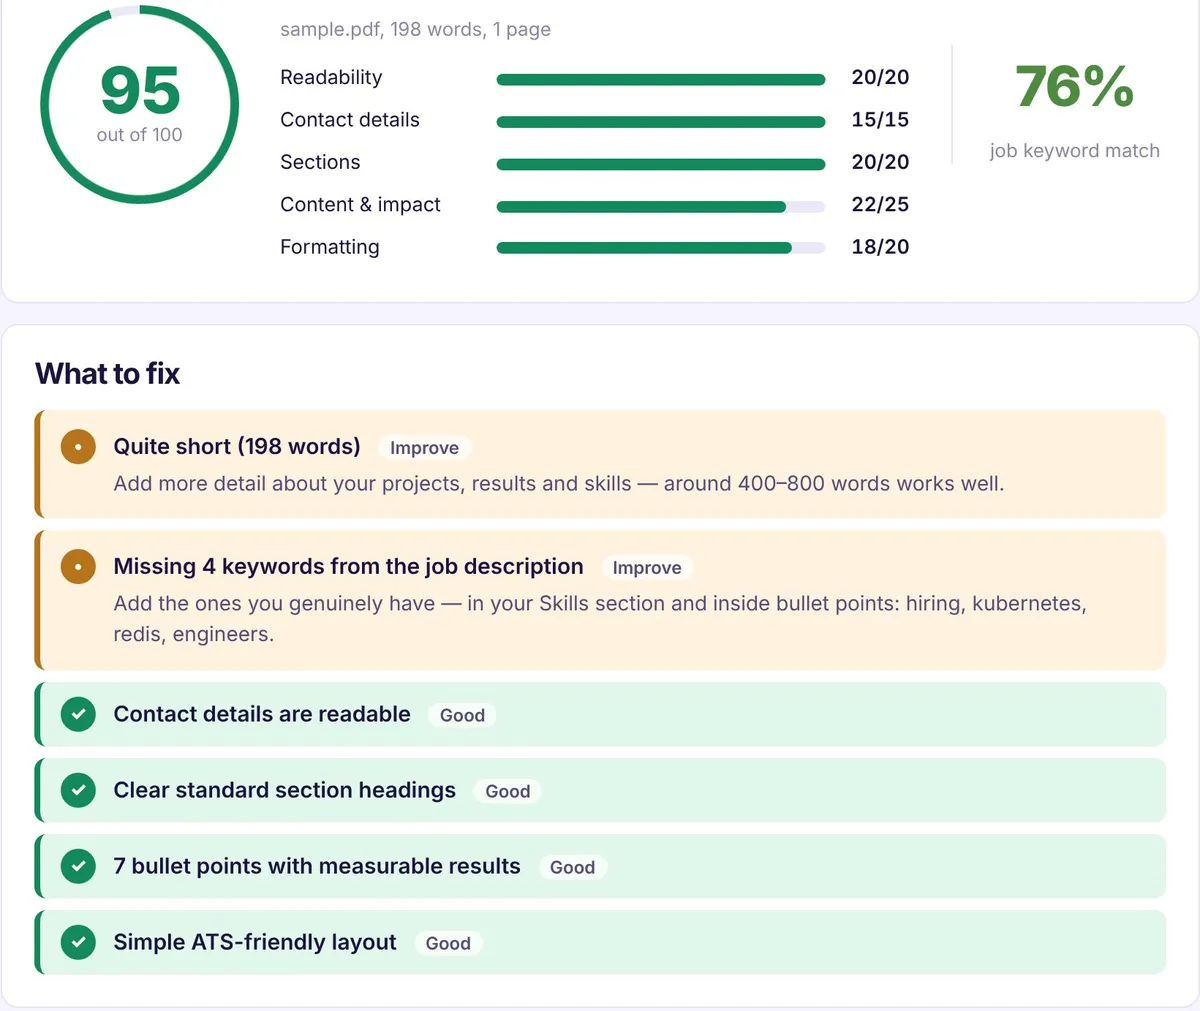The height and width of the screenshot is (1011, 1200).
Task: Click the Readability progress bar
Action: pos(661,79)
